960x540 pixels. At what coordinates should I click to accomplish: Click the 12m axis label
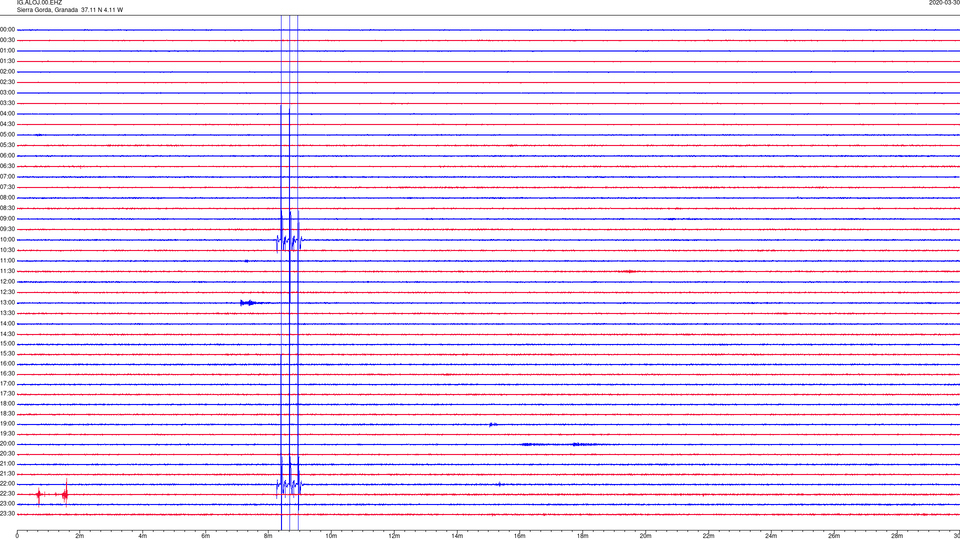click(394, 536)
